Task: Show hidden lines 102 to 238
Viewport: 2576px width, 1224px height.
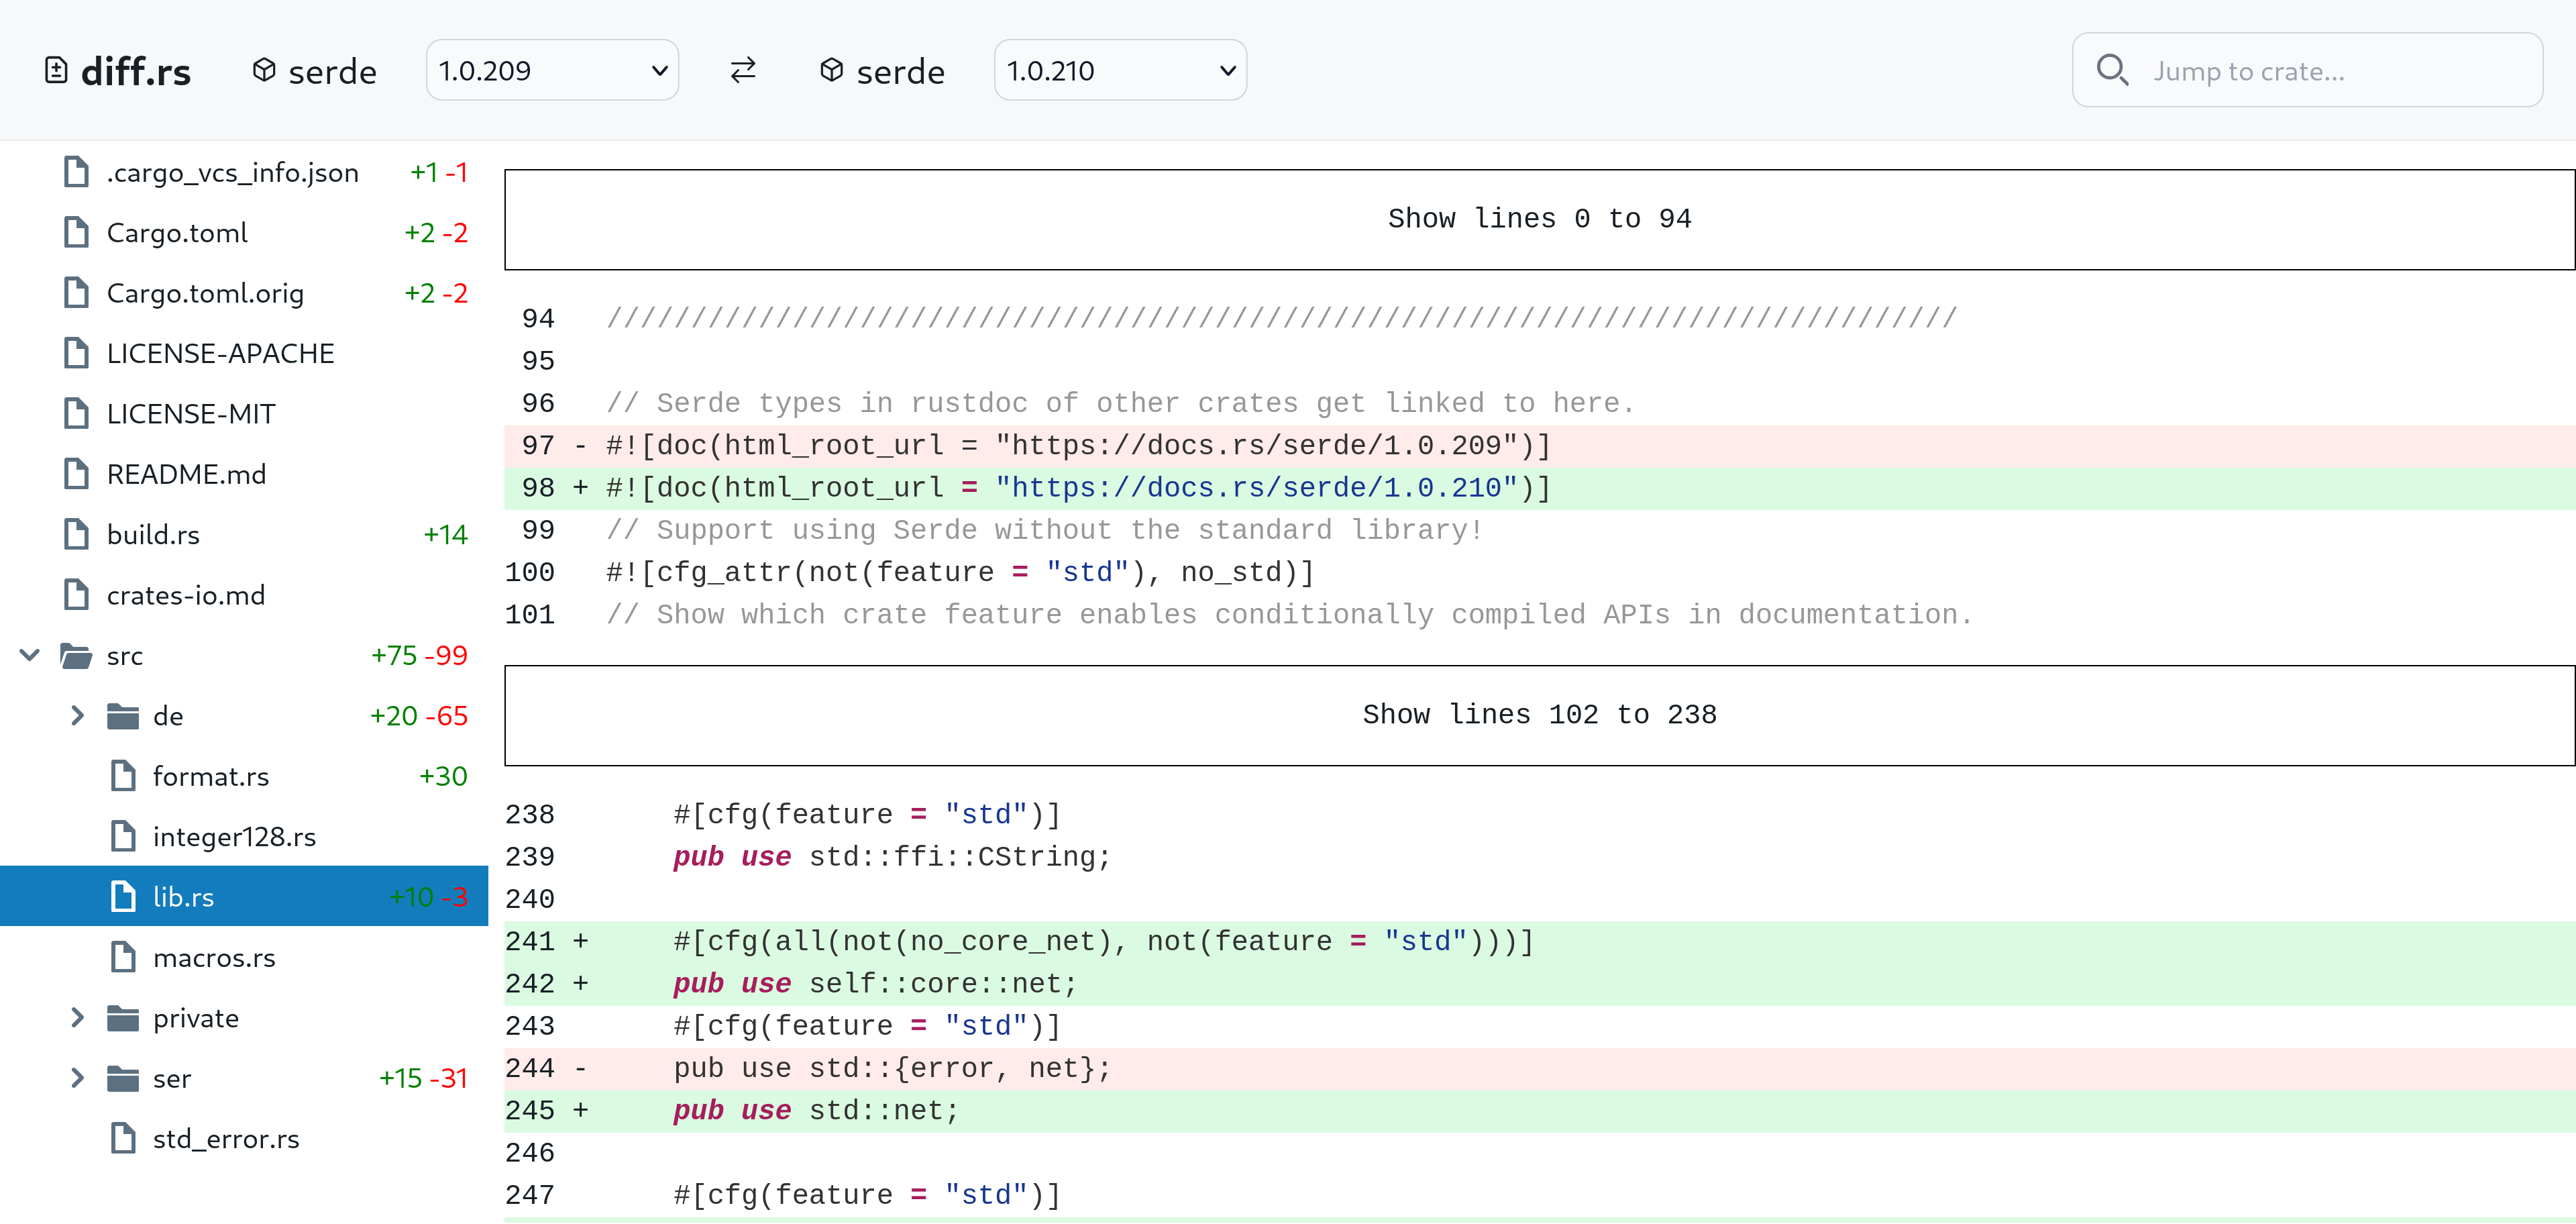Action: [1538, 715]
